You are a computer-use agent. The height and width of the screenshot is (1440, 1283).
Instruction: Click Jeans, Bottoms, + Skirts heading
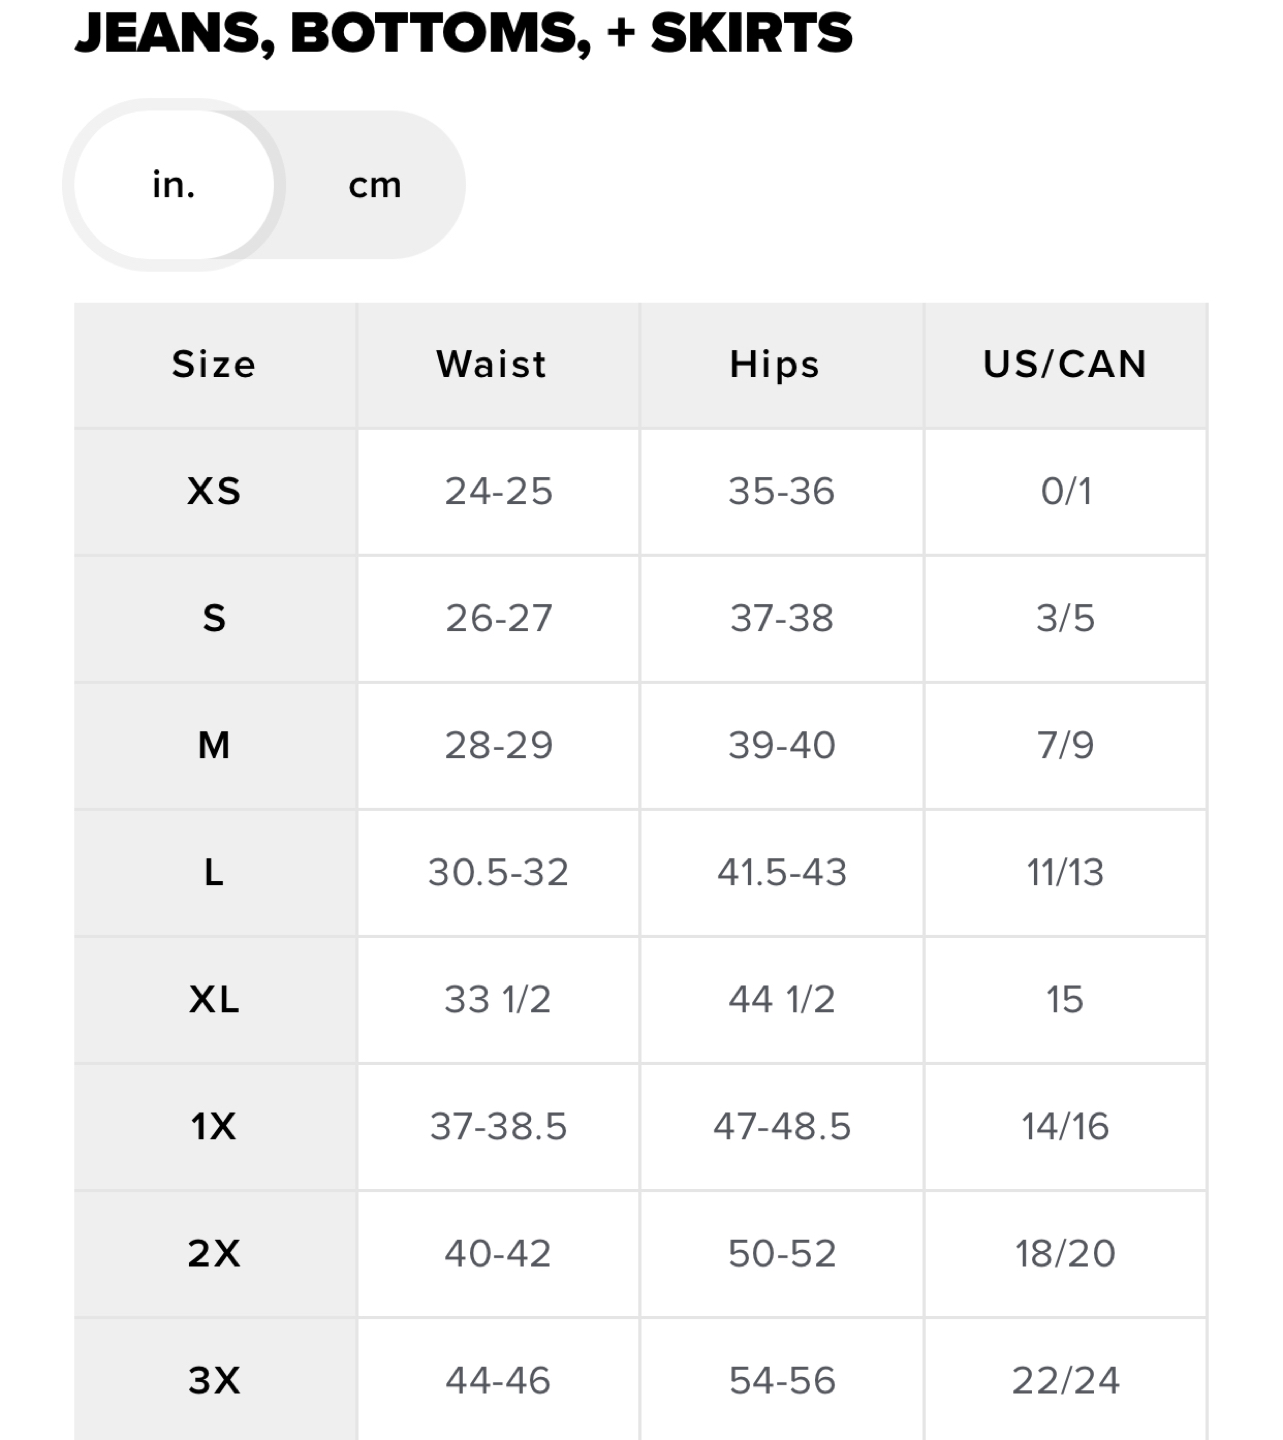pos(464,33)
